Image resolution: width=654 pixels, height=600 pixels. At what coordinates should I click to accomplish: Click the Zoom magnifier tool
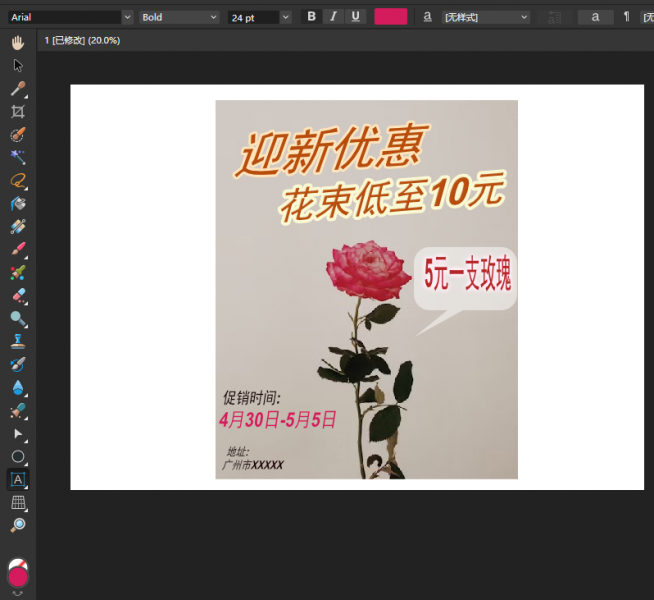pyautogui.click(x=18, y=525)
